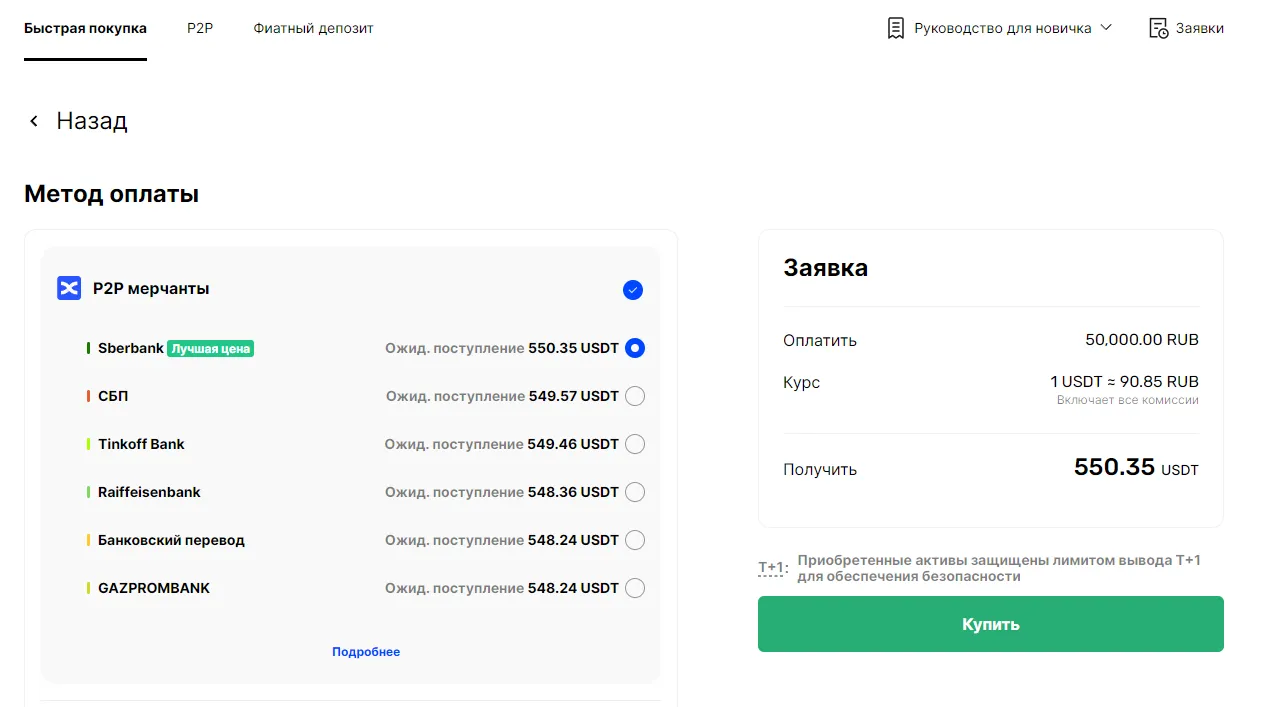1263x707 pixels.
Task: Select GAZPROMBANK as payment method
Action: pos(634,588)
